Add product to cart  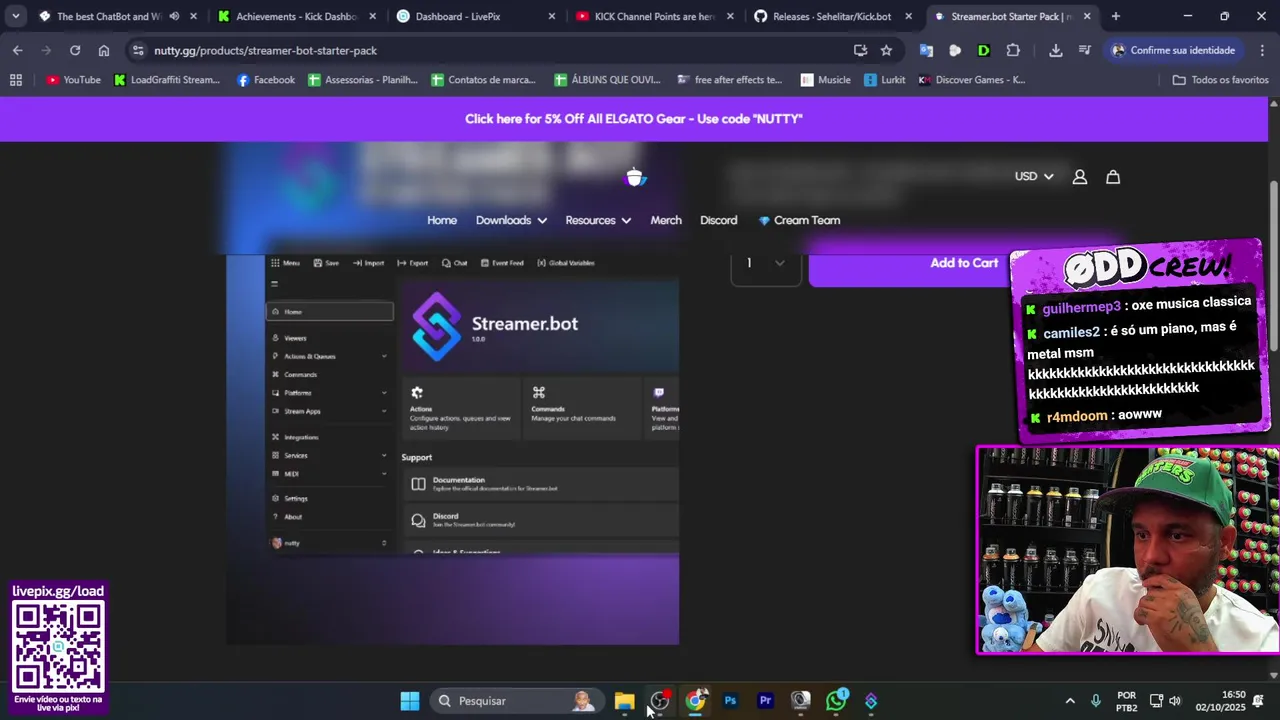964,263
